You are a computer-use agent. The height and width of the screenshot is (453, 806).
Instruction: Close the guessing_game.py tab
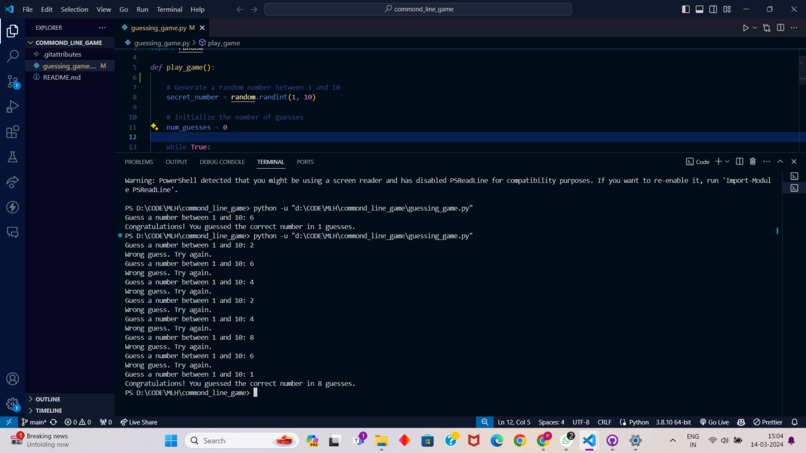click(x=202, y=28)
